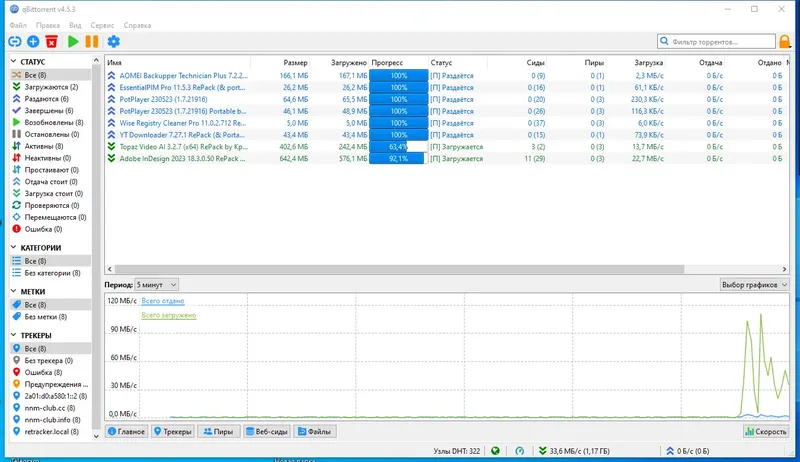Screen dimensions: 800x462
Task: Open the Период 5 минут dropdown
Action: click(156, 285)
